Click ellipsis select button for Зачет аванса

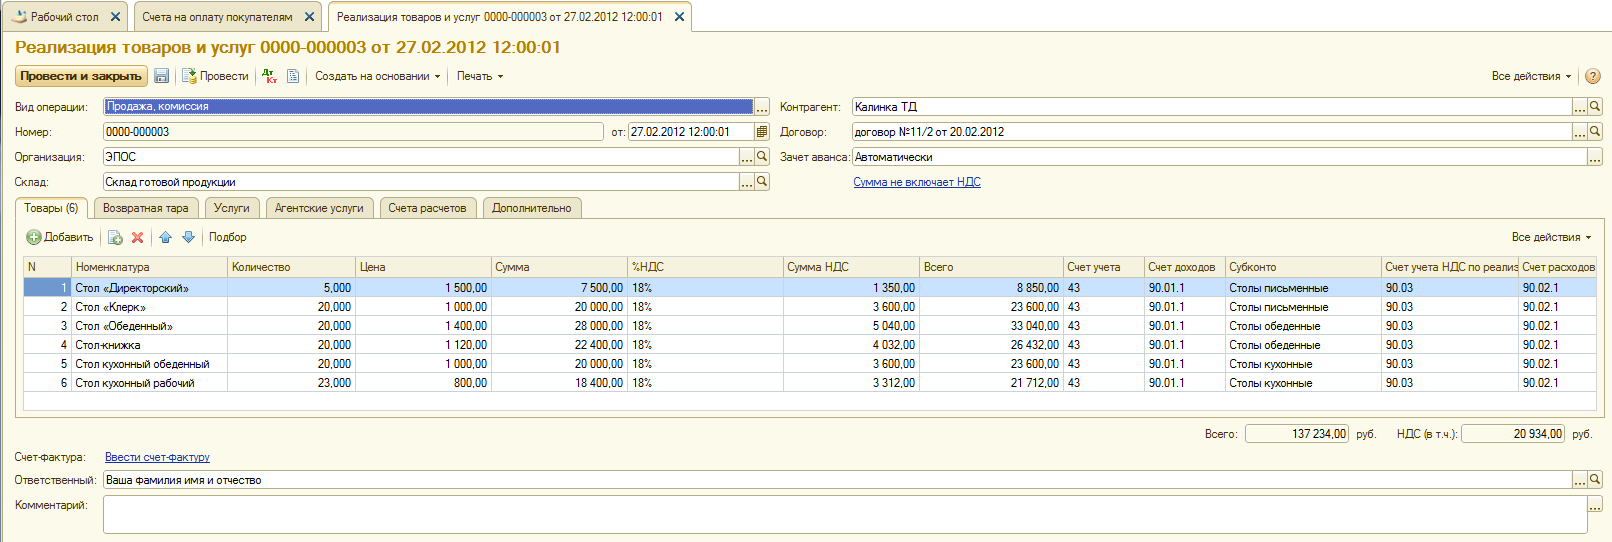coord(1595,157)
